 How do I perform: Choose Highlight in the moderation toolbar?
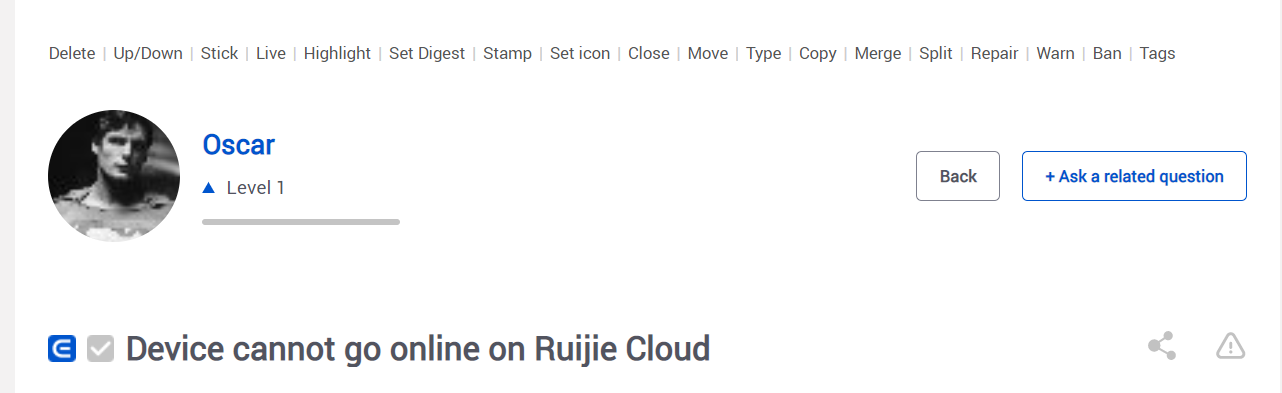337,53
